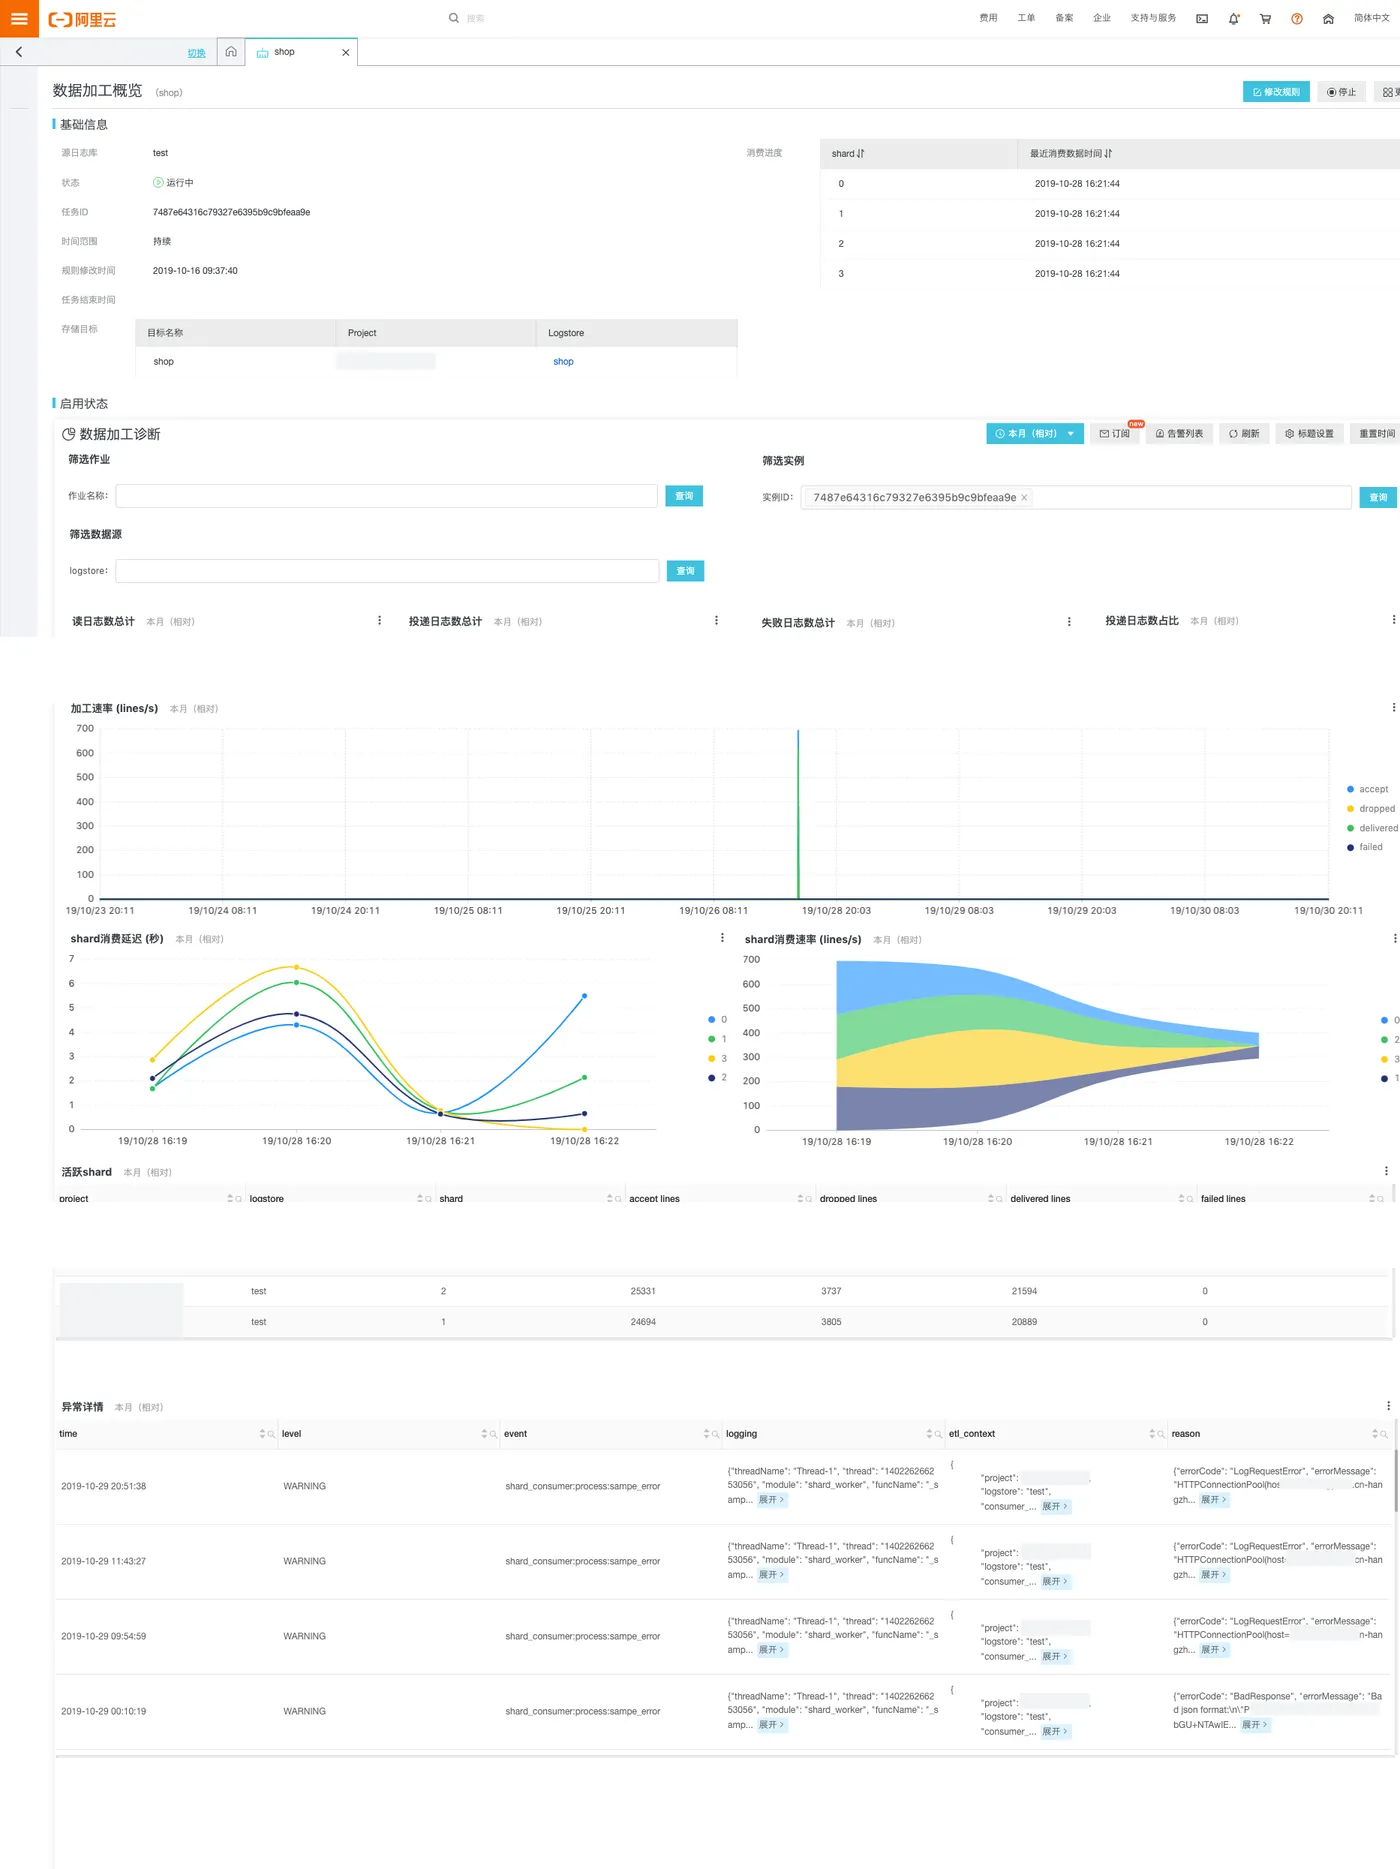Expand etl_context for 2019-10-29 20:51:38 row

click(x=1055, y=1507)
